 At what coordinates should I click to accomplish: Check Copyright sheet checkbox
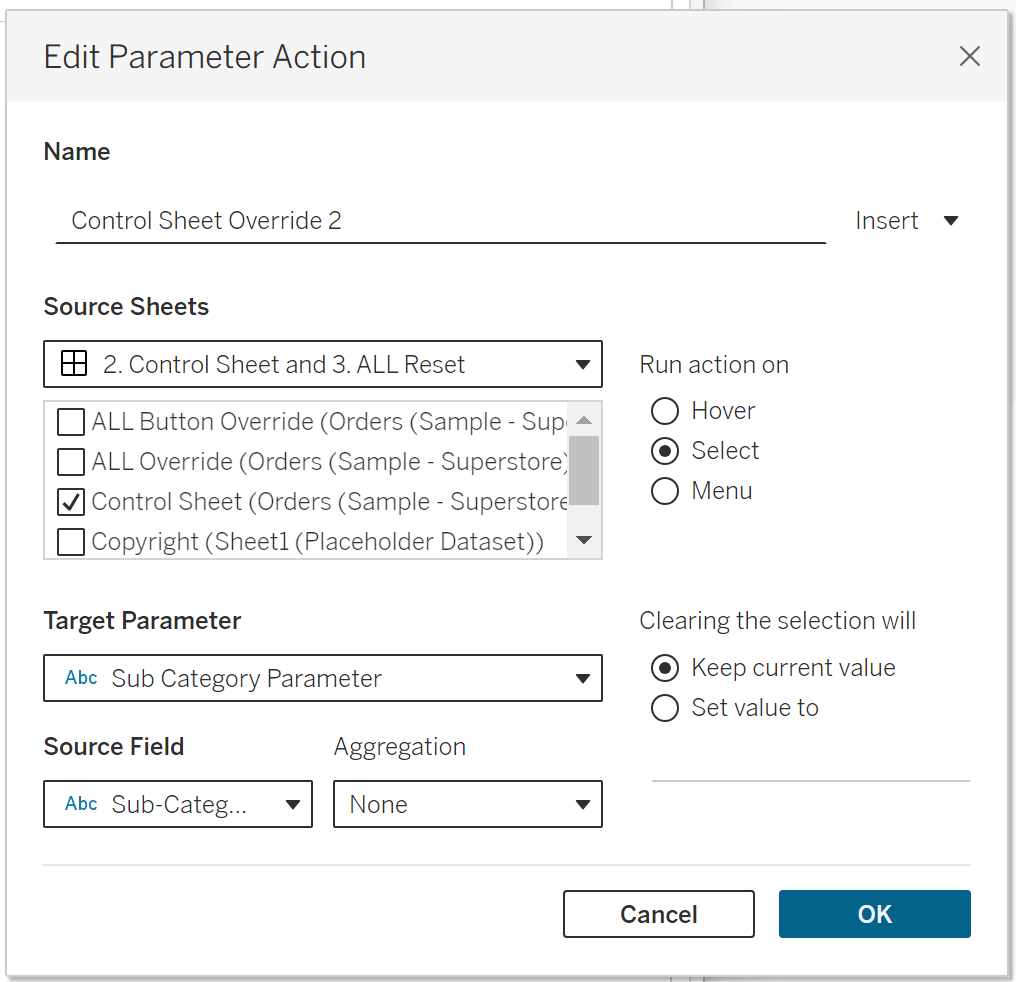71,542
